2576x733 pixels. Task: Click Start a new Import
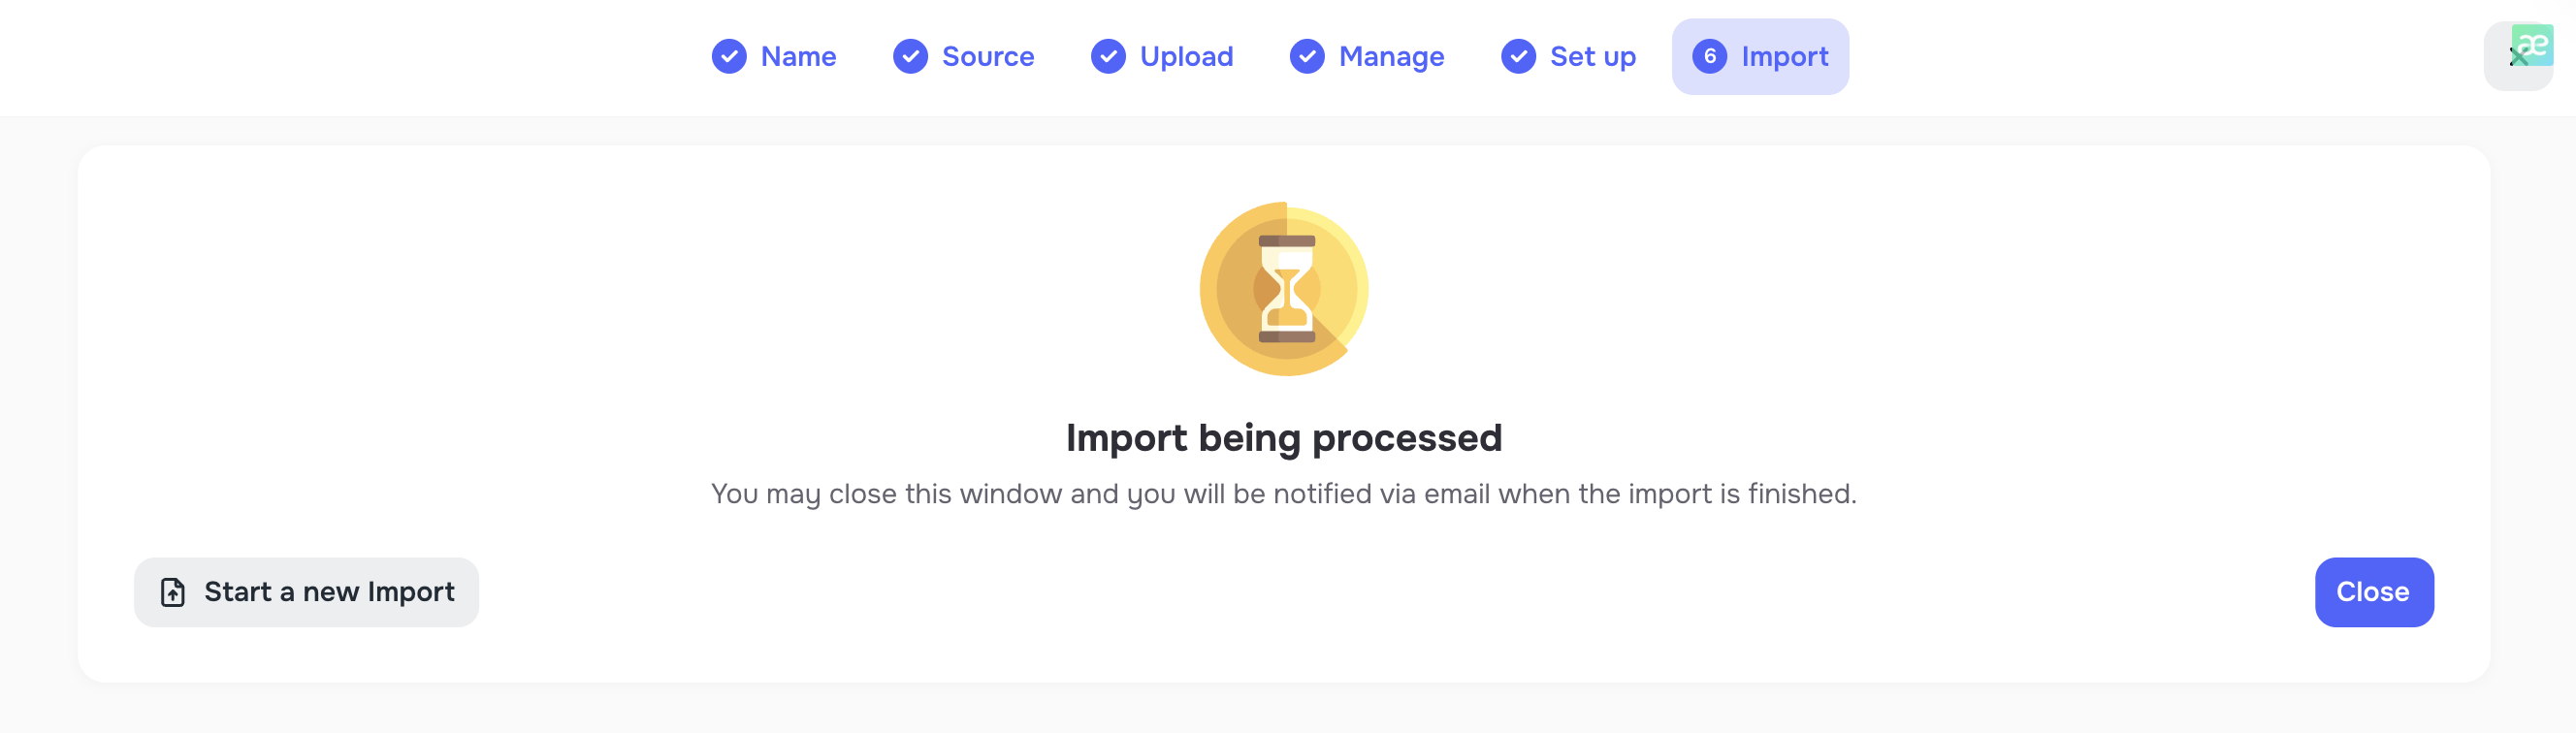point(306,592)
